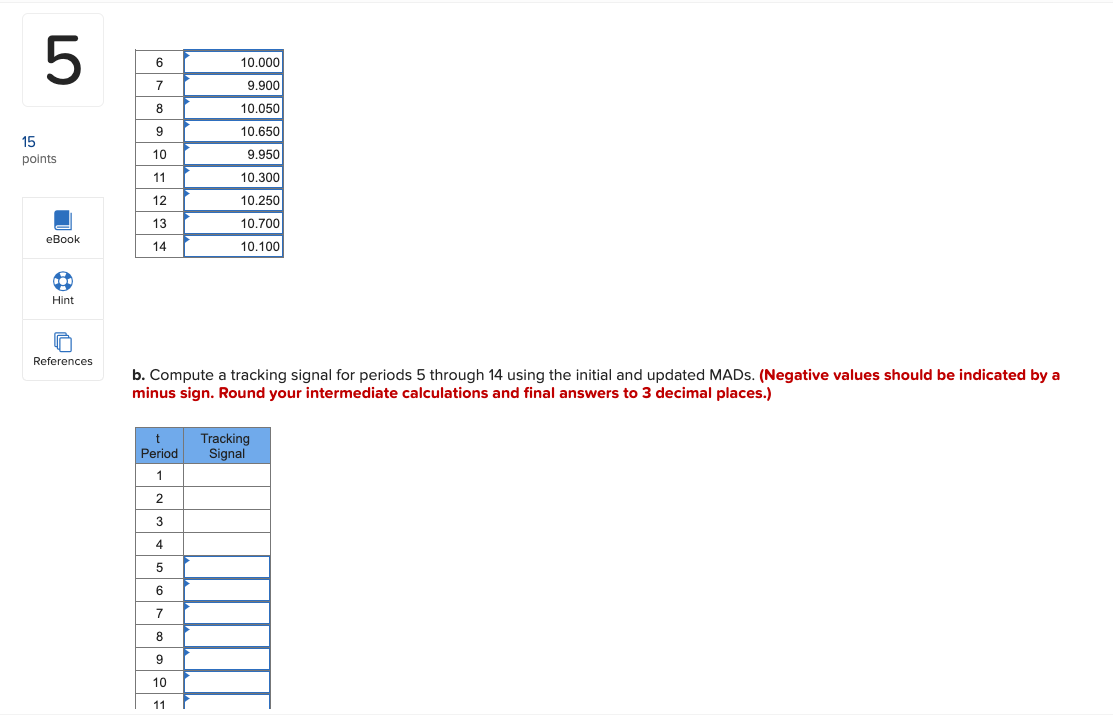Click the flag indicator beside period 14 value
The width and height of the screenshot is (1113, 715).
186,240
